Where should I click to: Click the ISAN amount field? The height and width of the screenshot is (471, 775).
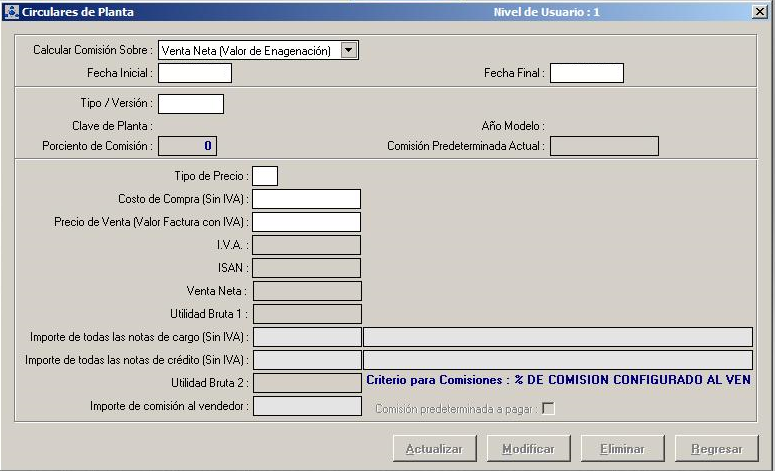306,268
